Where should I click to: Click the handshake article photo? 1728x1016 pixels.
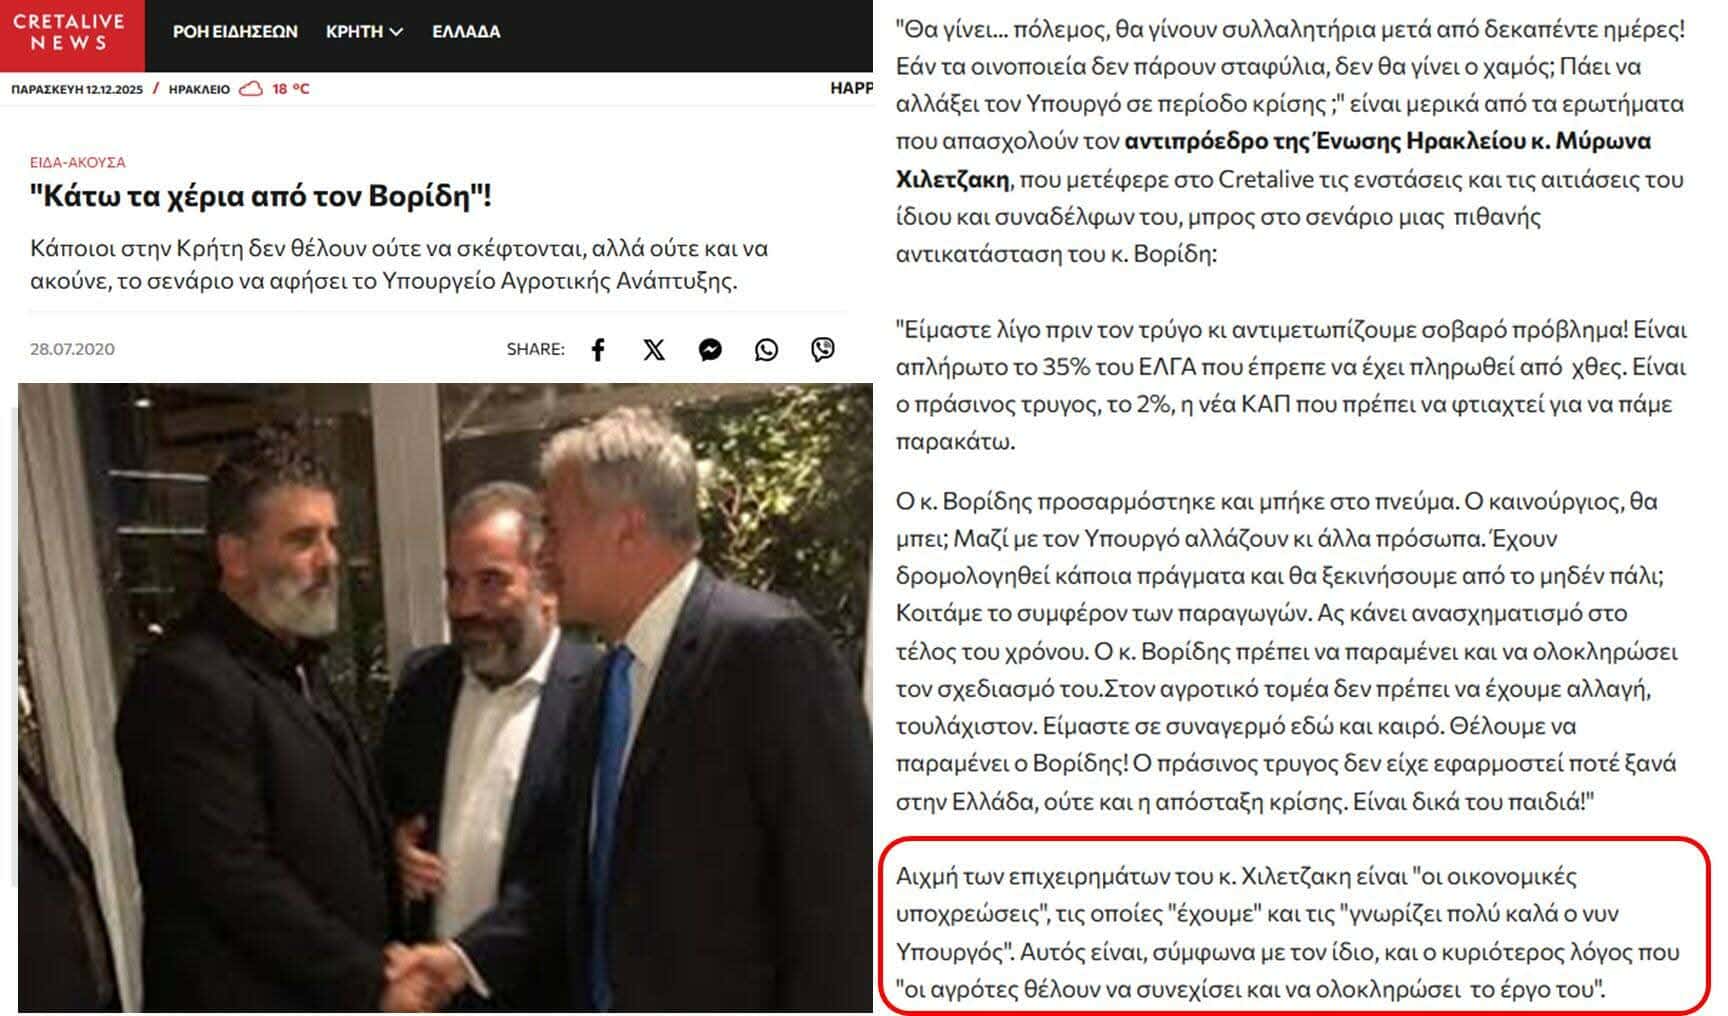coord(445,697)
